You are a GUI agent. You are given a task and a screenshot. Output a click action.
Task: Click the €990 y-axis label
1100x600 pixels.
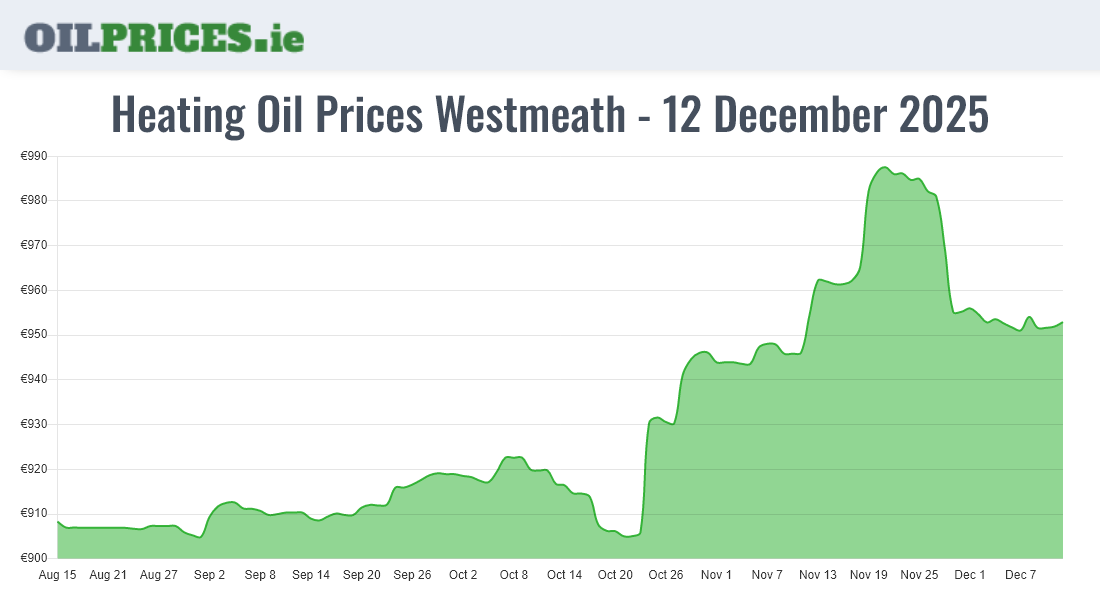click(34, 156)
